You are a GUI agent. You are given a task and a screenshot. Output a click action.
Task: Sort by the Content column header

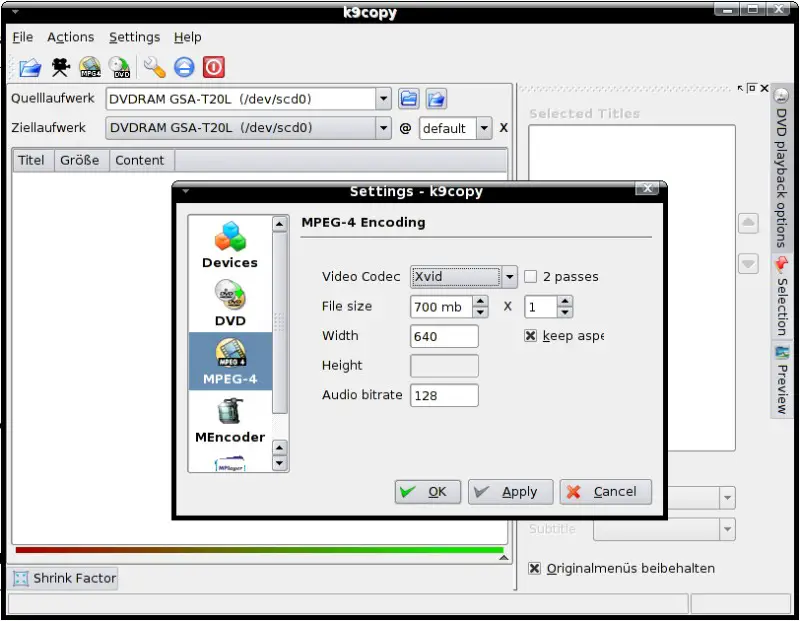point(141,160)
